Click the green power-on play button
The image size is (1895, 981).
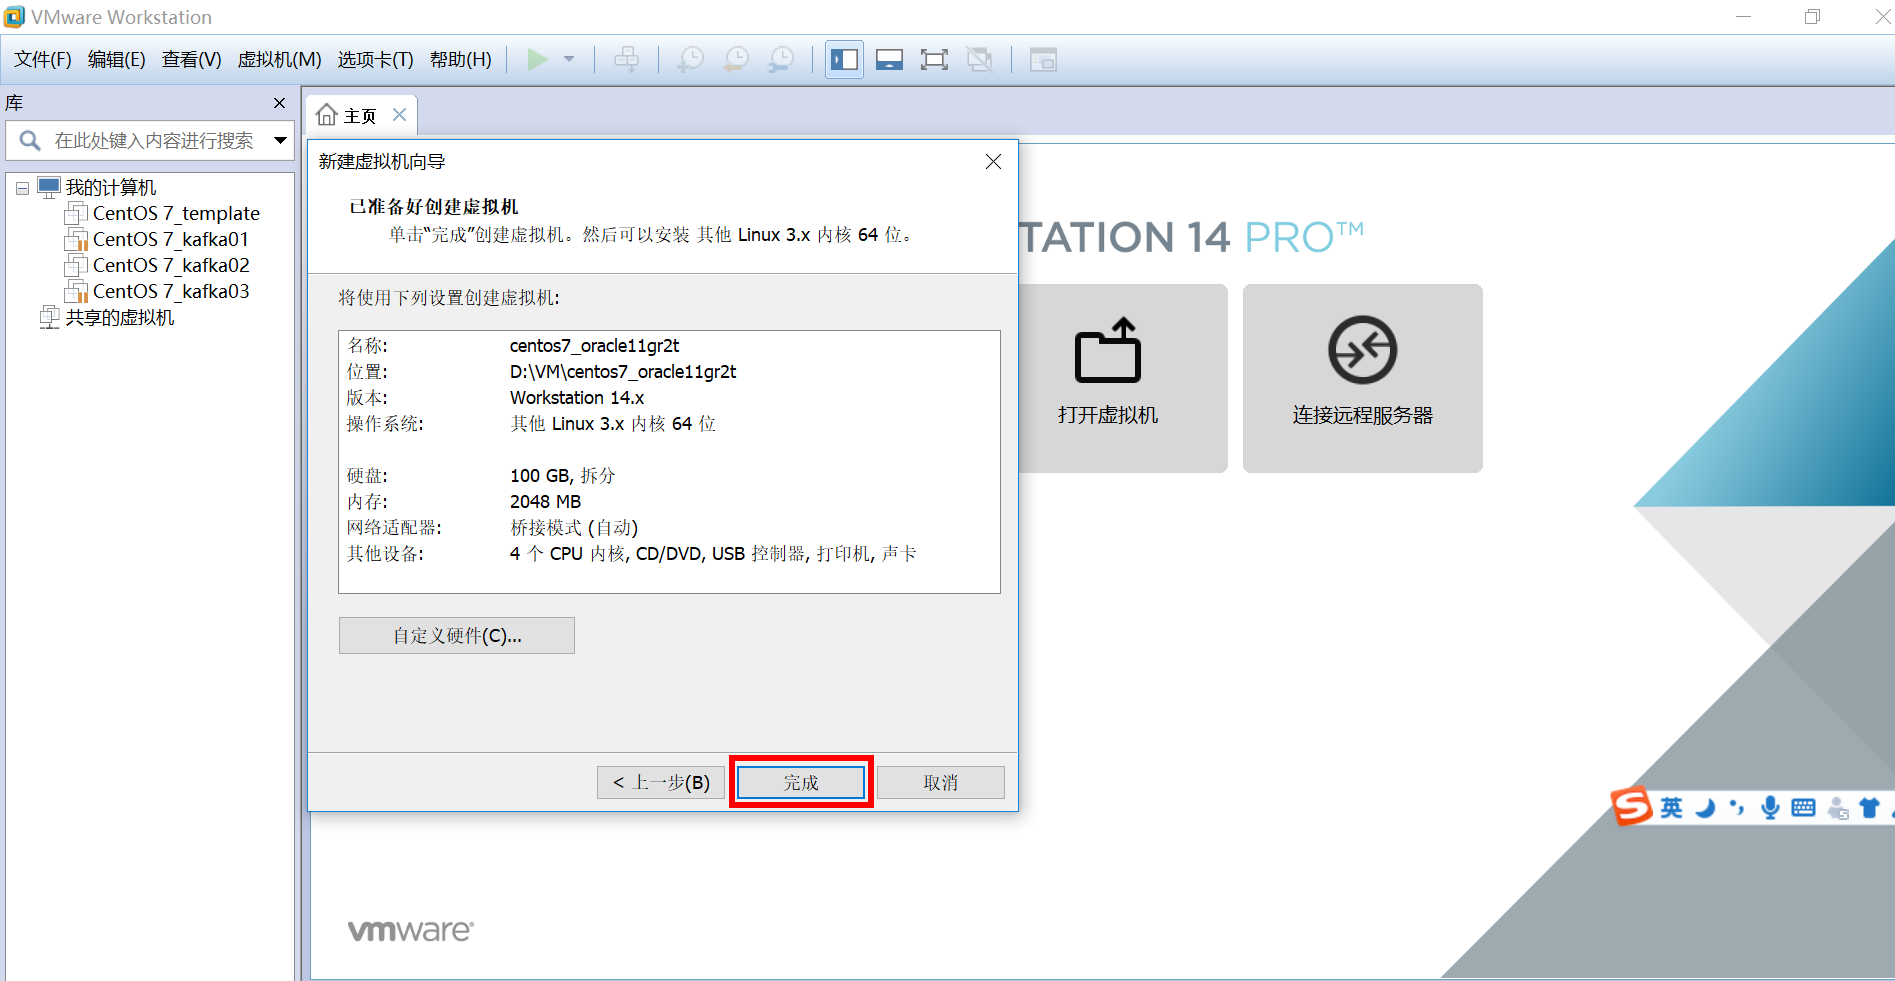[537, 60]
